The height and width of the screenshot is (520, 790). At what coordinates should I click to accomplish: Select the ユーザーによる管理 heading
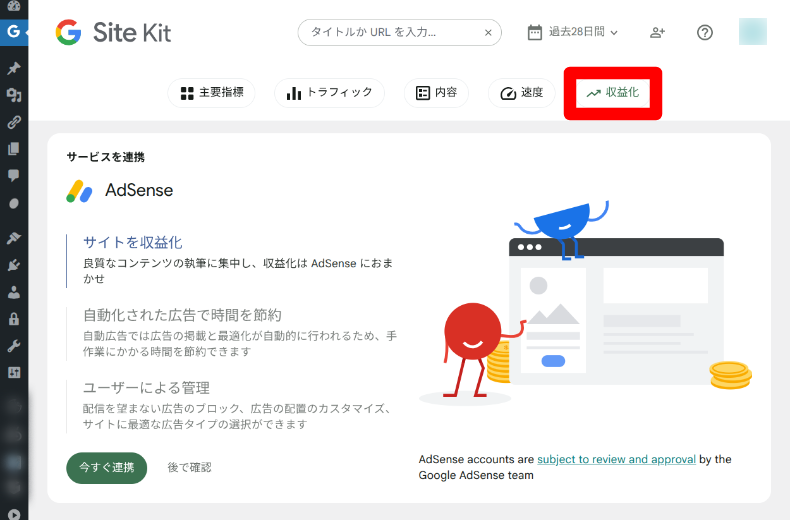(x=146, y=387)
